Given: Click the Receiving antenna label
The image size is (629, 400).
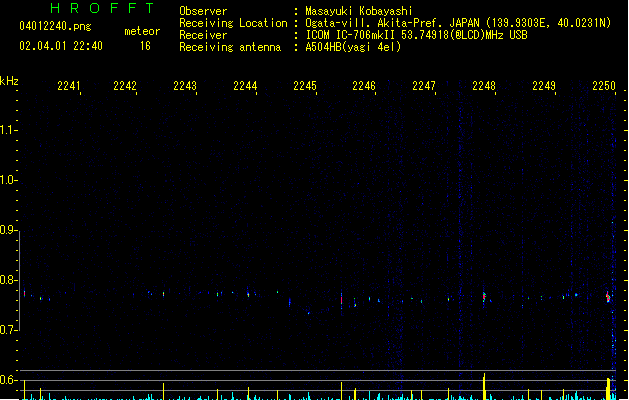Looking at the screenshot, I should click(230, 47).
